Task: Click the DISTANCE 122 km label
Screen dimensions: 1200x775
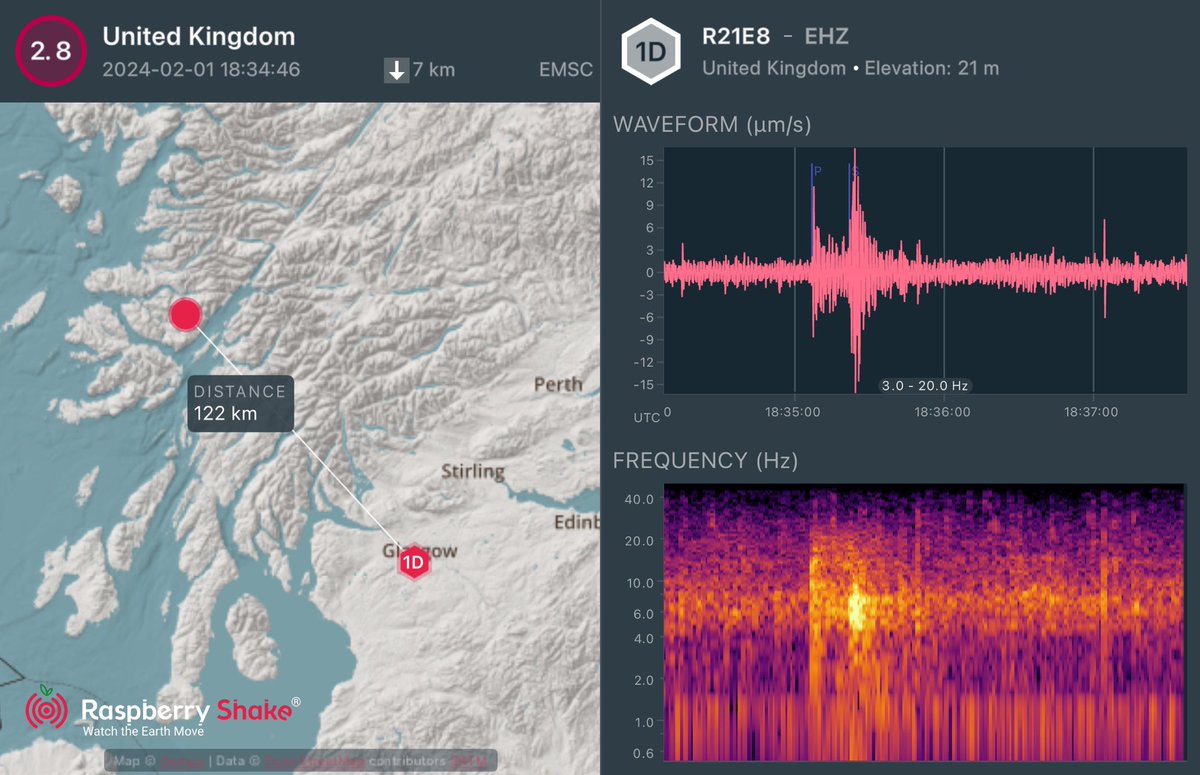Action: pyautogui.click(x=240, y=403)
